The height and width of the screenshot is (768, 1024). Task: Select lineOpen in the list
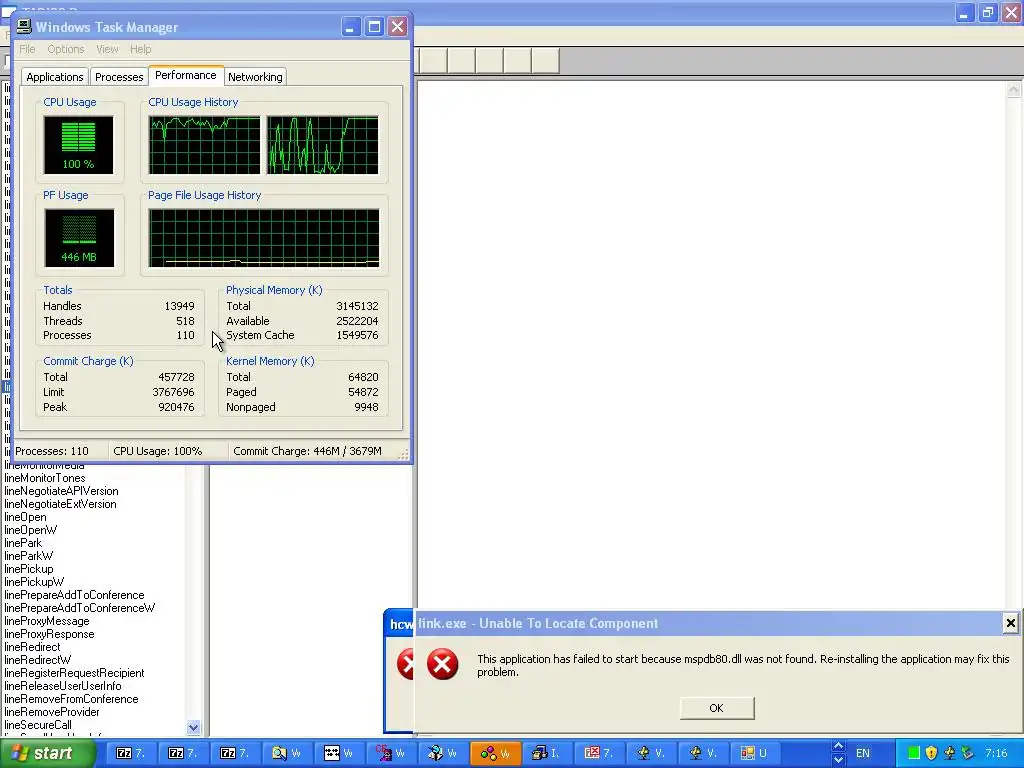pyautogui.click(x=25, y=517)
